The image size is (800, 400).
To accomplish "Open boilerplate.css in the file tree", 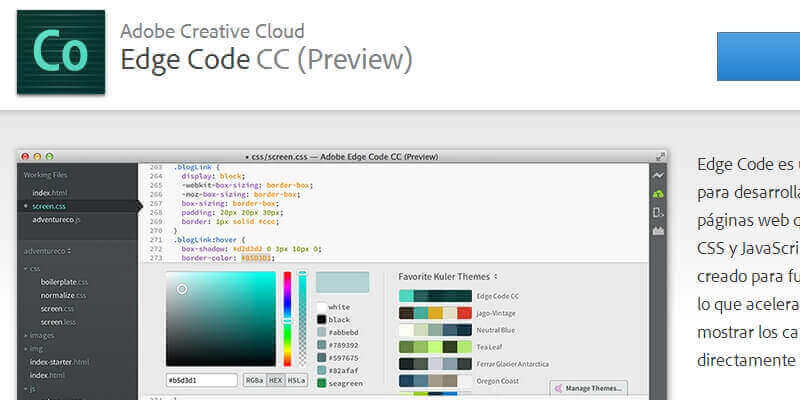I will (x=64, y=282).
